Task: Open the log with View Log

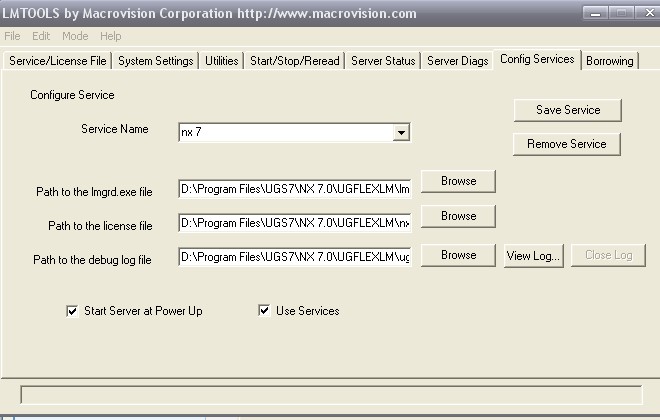Action: (534, 255)
